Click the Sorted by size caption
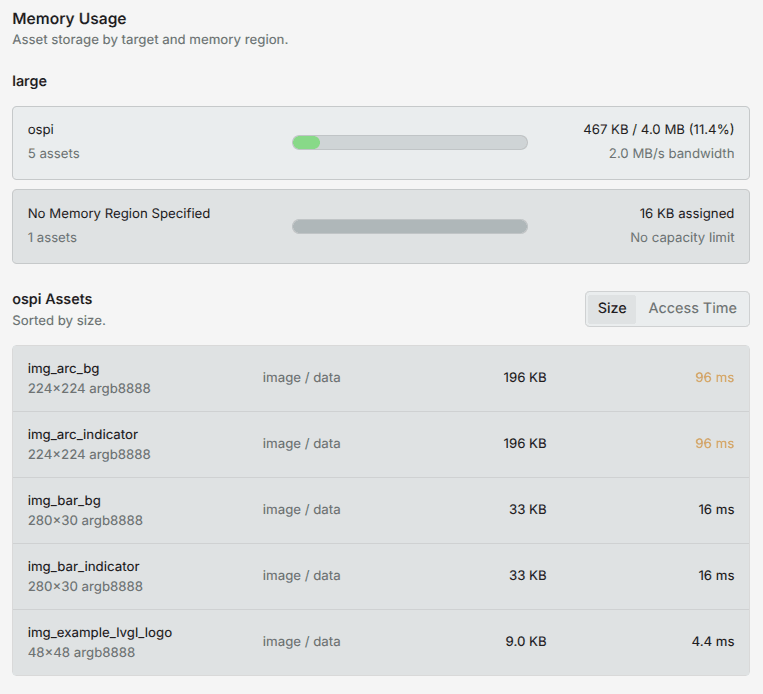The height and width of the screenshot is (694, 763). (59, 321)
